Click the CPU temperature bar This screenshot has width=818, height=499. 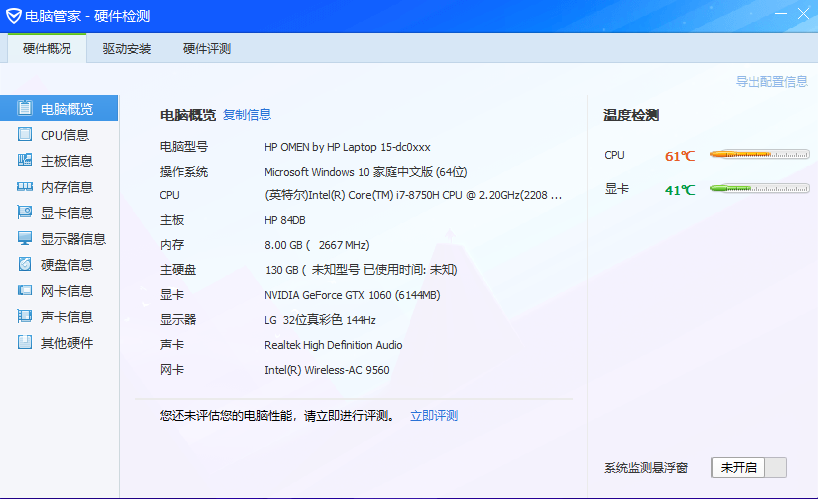pos(759,155)
